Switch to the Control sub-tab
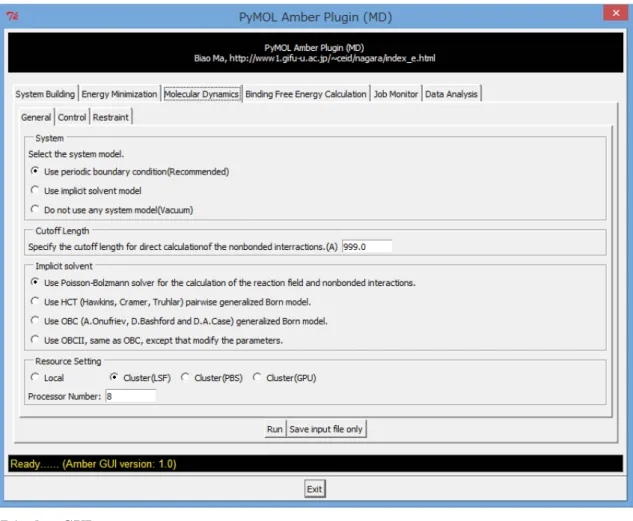 (x=72, y=117)
